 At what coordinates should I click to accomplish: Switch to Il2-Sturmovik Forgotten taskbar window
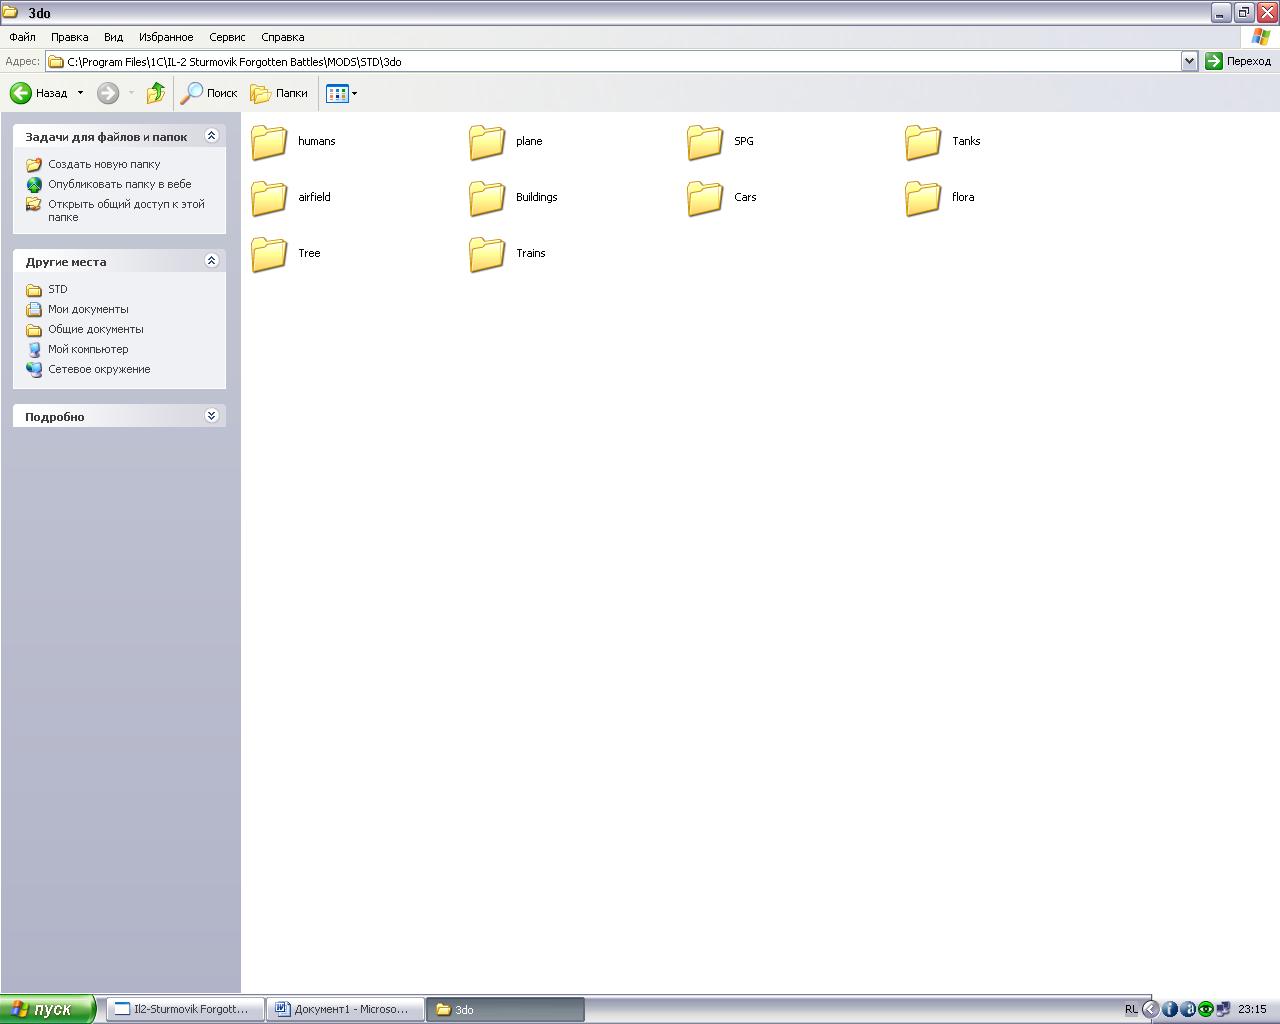(x=185, y=1009)
